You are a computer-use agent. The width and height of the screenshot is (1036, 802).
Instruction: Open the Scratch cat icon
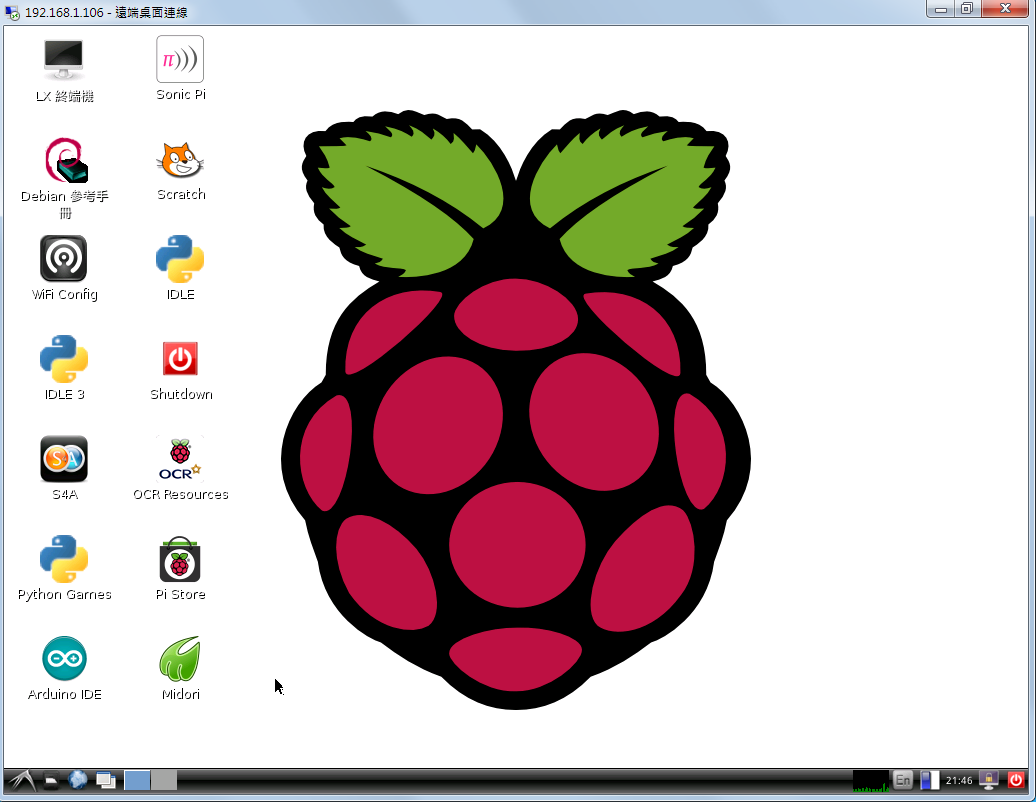[x=180, y=160]
